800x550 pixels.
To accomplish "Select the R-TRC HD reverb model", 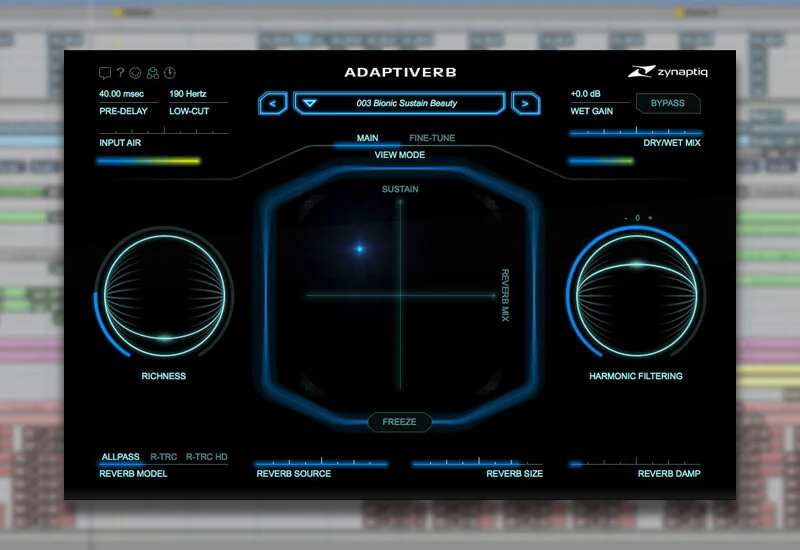I will click(207, 457).
